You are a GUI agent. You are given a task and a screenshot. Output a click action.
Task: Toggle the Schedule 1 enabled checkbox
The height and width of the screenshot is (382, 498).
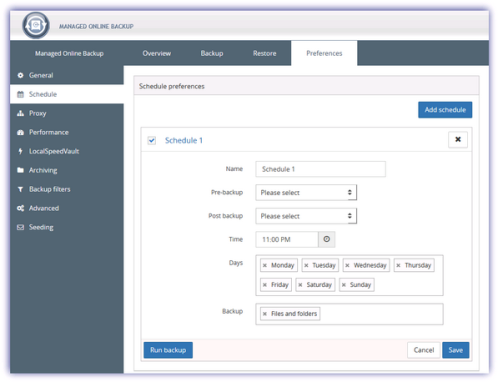[x=152, y=140]
